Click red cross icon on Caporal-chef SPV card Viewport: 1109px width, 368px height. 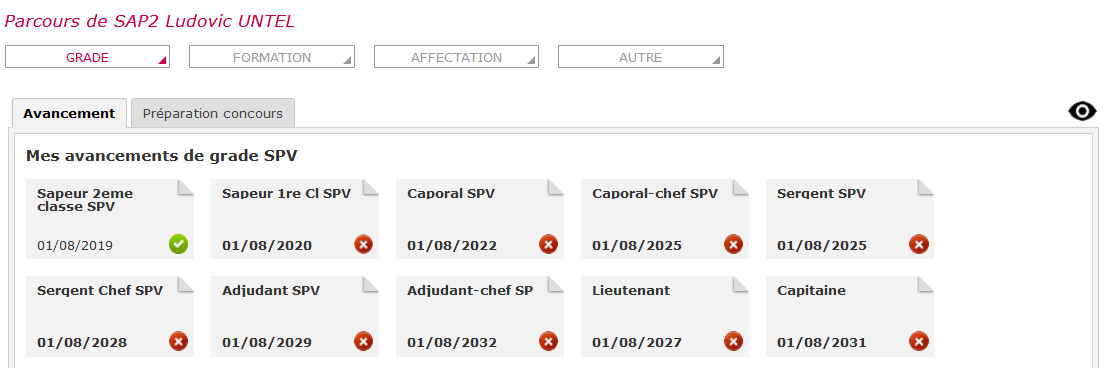(733, 245)
